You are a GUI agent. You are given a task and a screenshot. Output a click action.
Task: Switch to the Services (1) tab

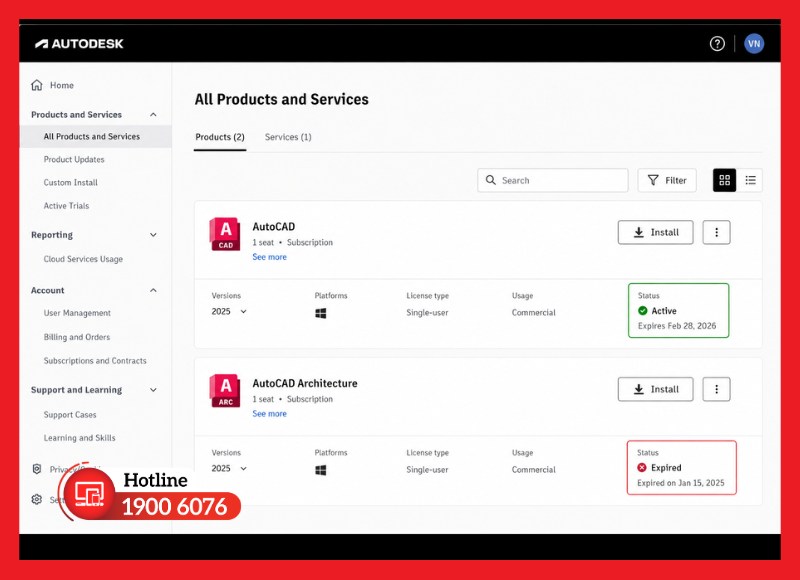click(x=288, y=137)
